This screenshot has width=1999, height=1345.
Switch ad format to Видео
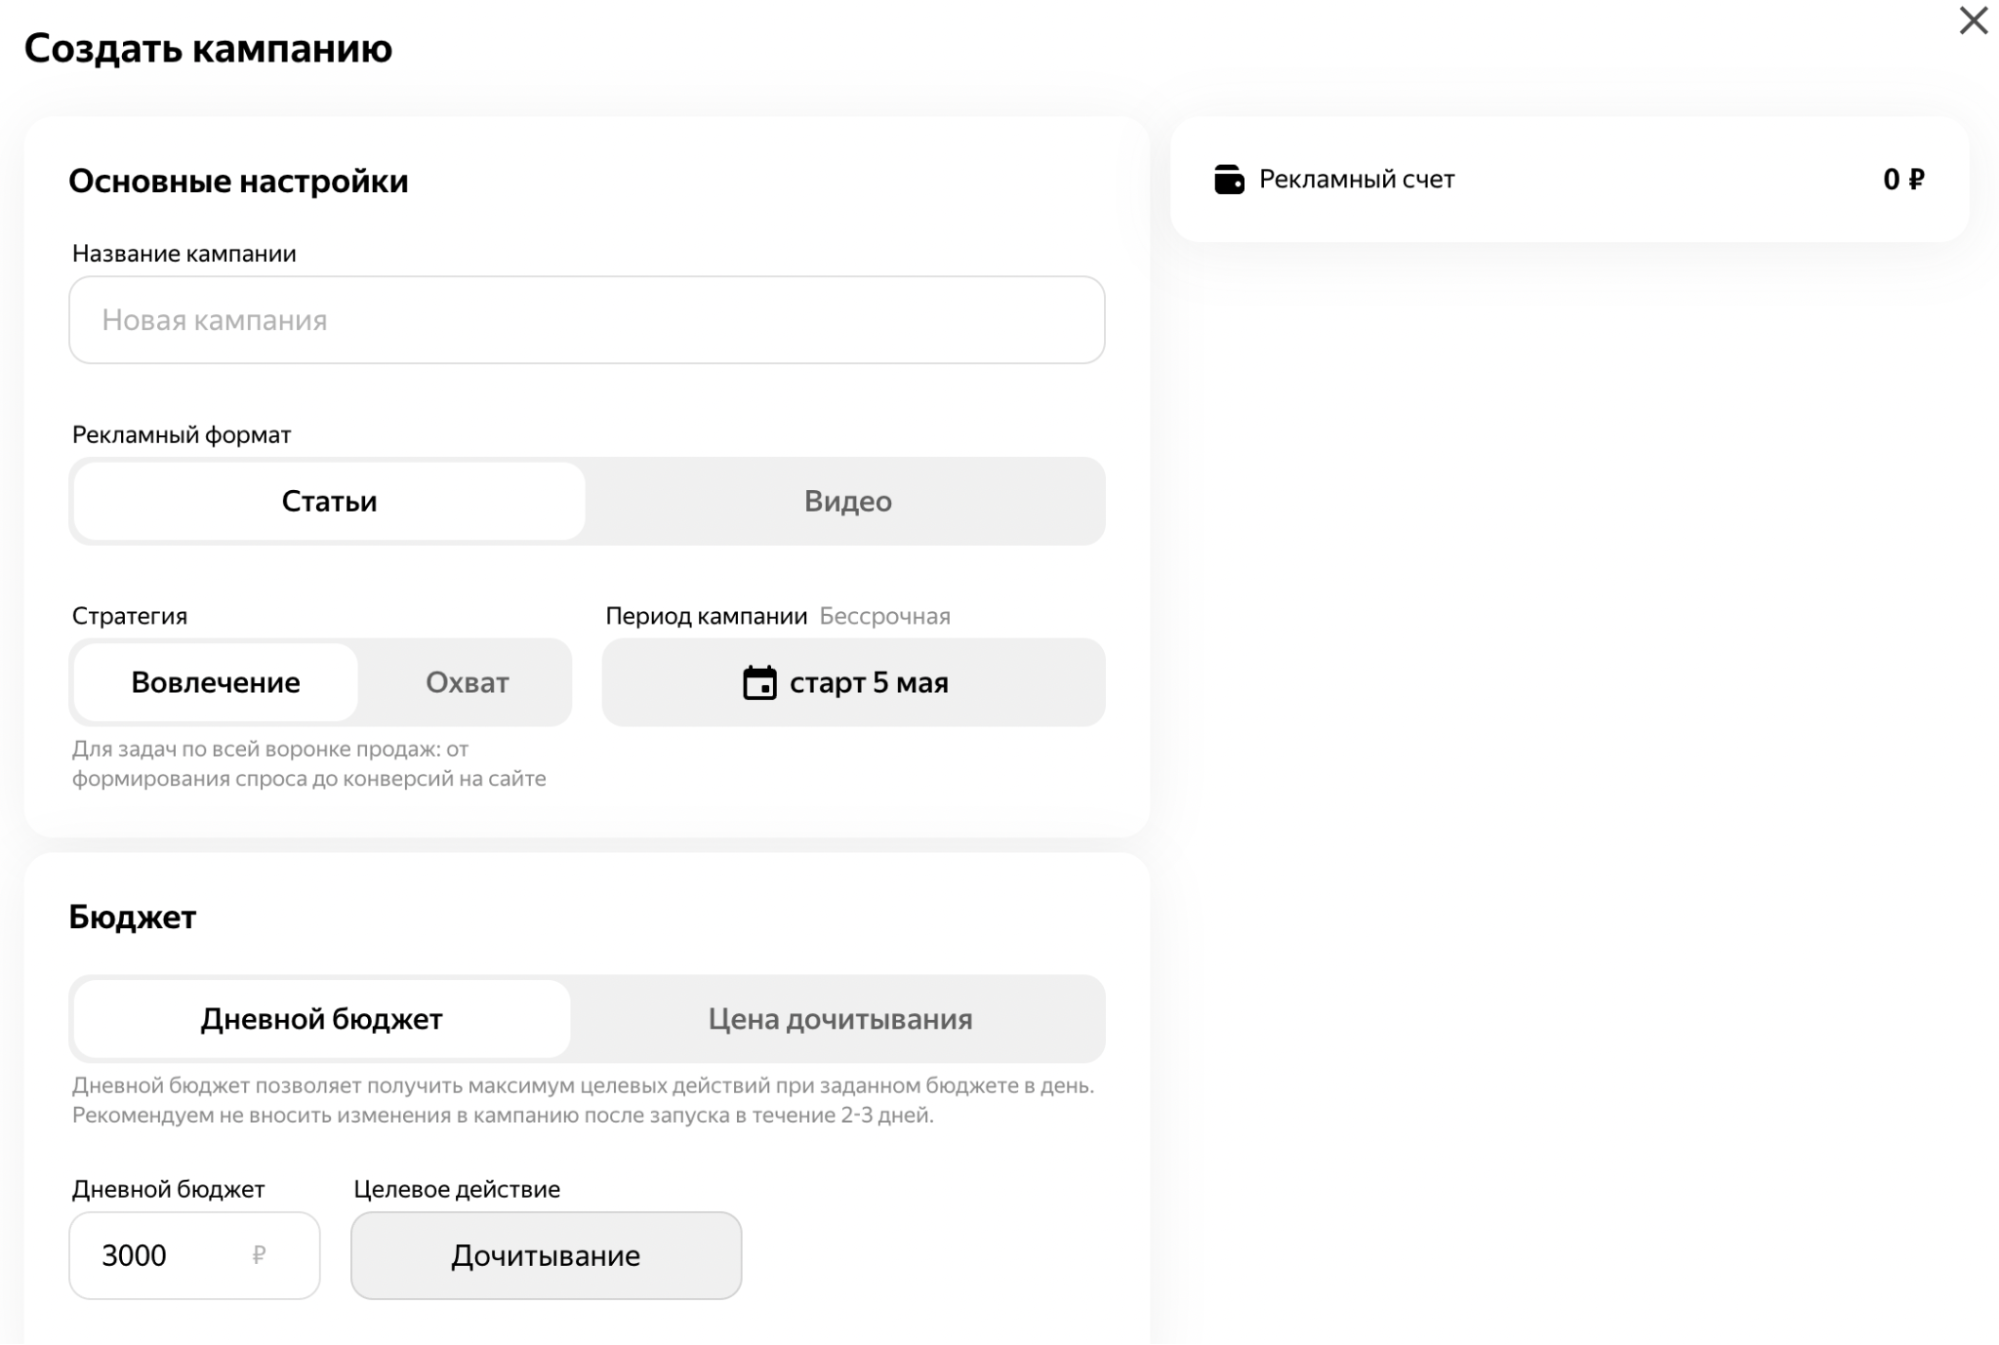coord(847,501)
